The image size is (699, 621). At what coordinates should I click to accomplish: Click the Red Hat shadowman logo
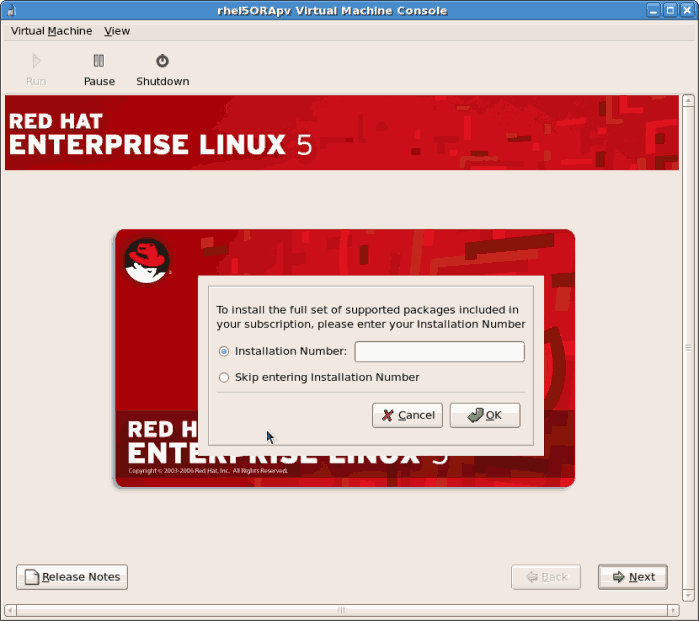tap(146, 262)
